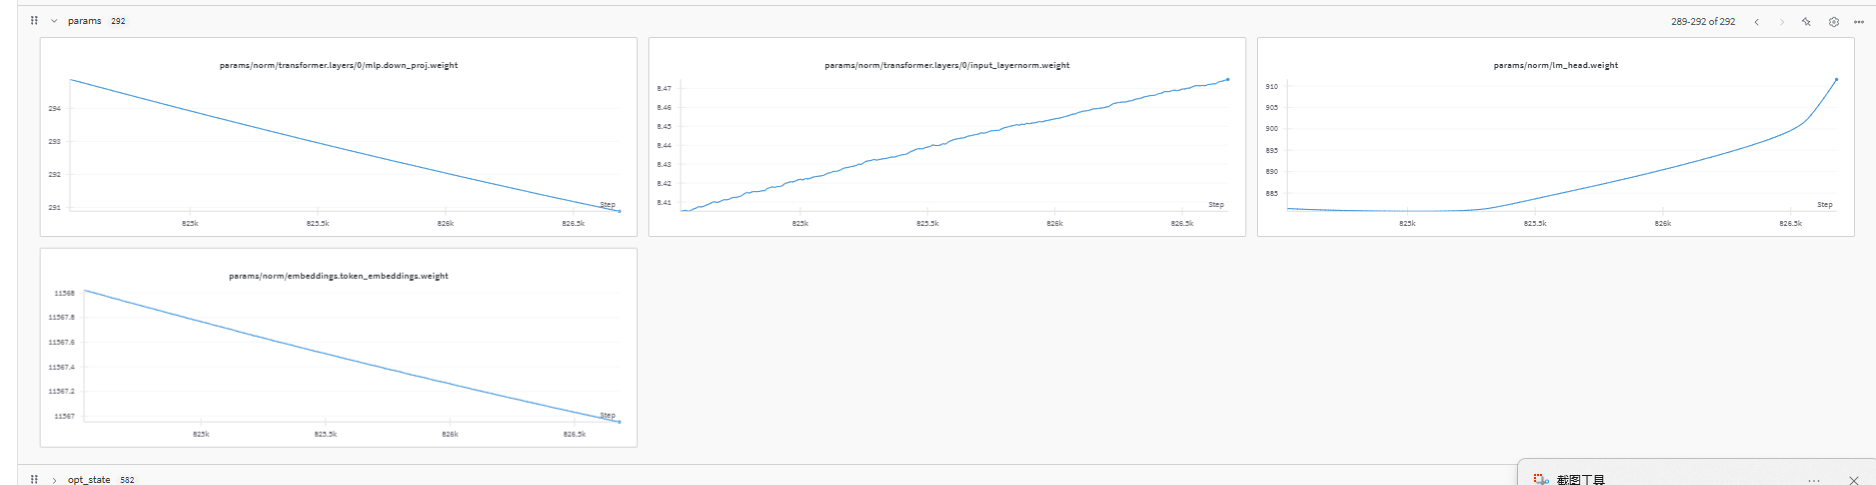Grab the opt_state section drag handle
Image resolution: width=1876 pixels, height=485 pixels.
point(34,480)
